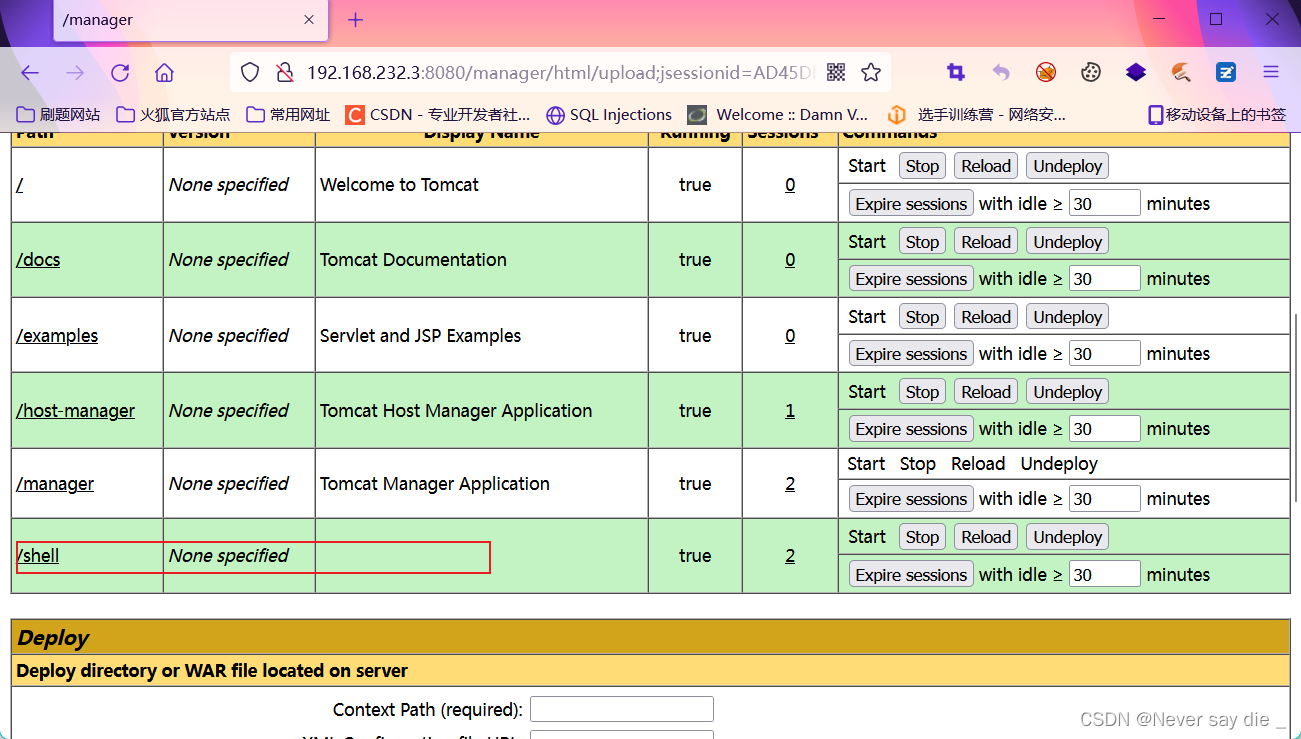The height and width of the screenshot is (739, 1301).
Task: View sessions count for root application
Action: [x=790, y=185]
